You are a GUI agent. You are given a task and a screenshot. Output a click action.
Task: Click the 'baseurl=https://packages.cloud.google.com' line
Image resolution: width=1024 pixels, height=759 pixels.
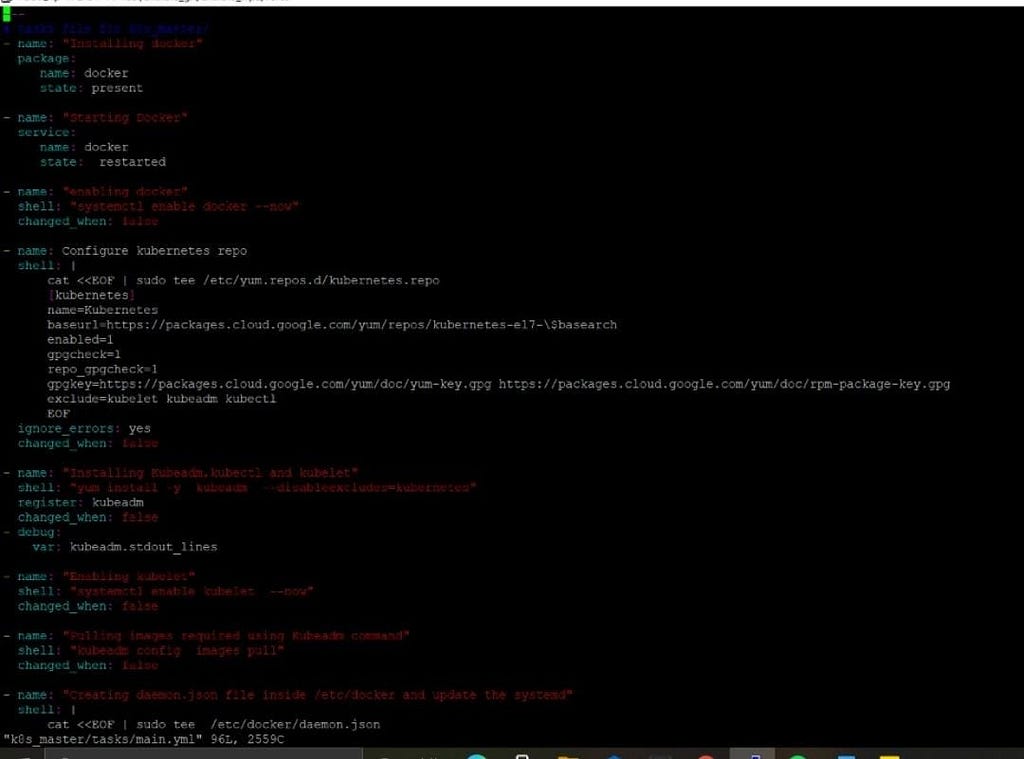tap(332, 325)
